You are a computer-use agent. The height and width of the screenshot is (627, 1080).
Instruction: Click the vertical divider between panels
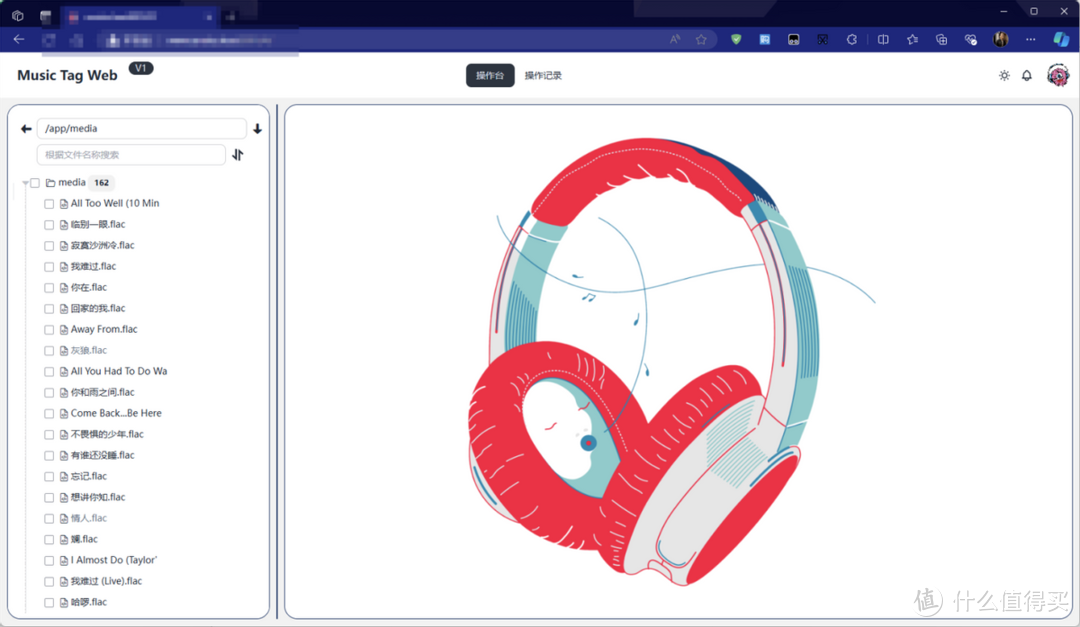click(x=277, y=362)
